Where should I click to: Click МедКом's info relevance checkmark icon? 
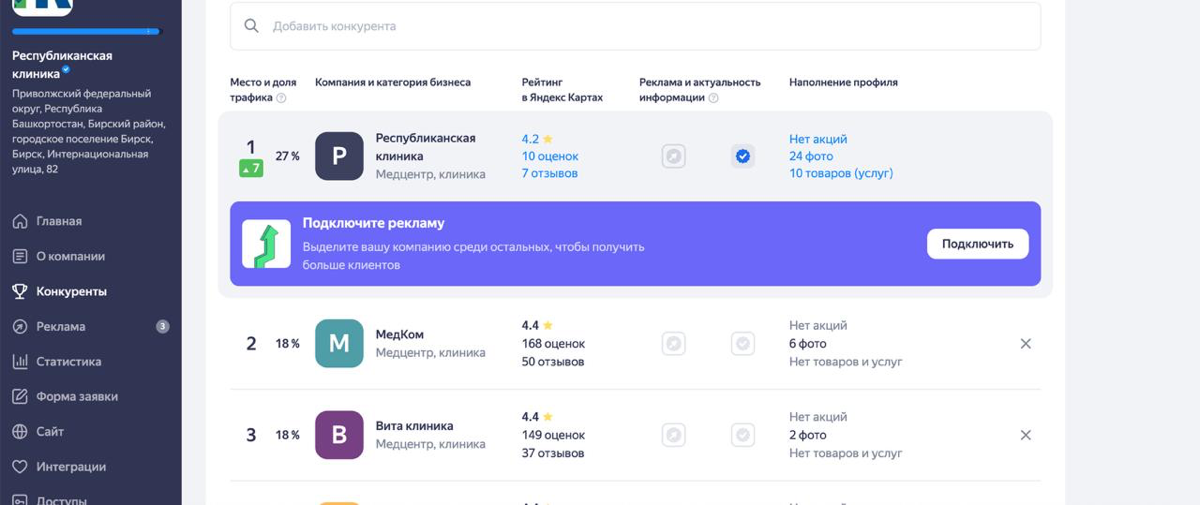(x=743, y=343)
